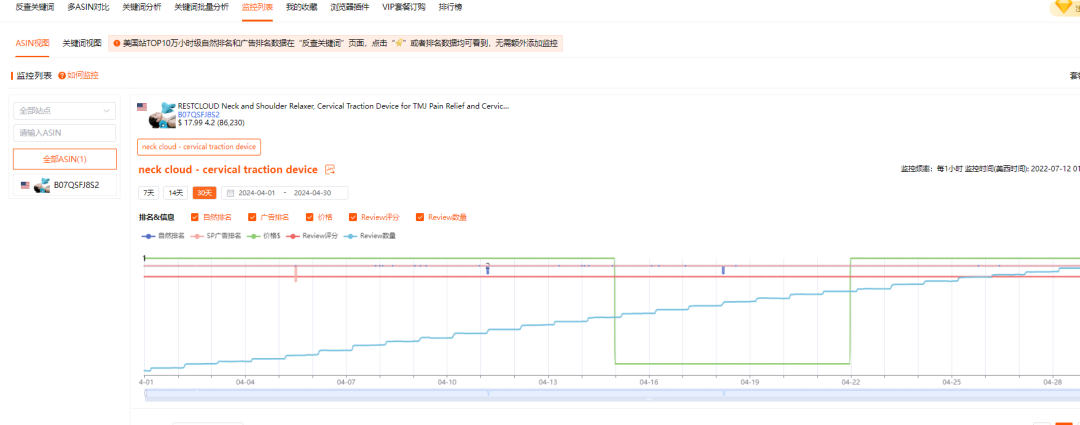Viewport: 1080px width, 425px height.
Task: Select the 7天 time range option
Action: pos(148,193)
